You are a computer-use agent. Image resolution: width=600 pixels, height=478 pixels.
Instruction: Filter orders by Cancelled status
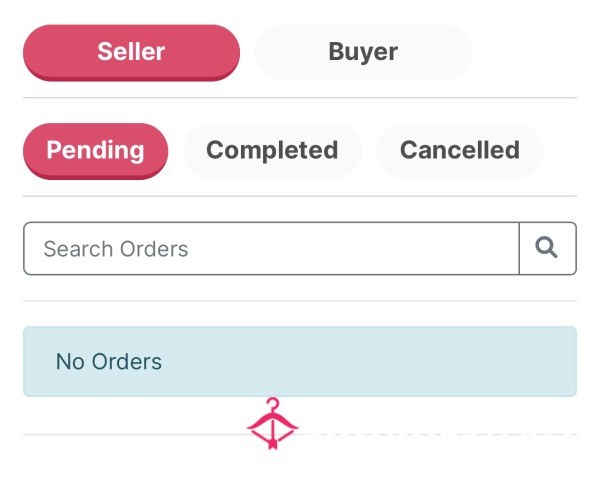460,150
